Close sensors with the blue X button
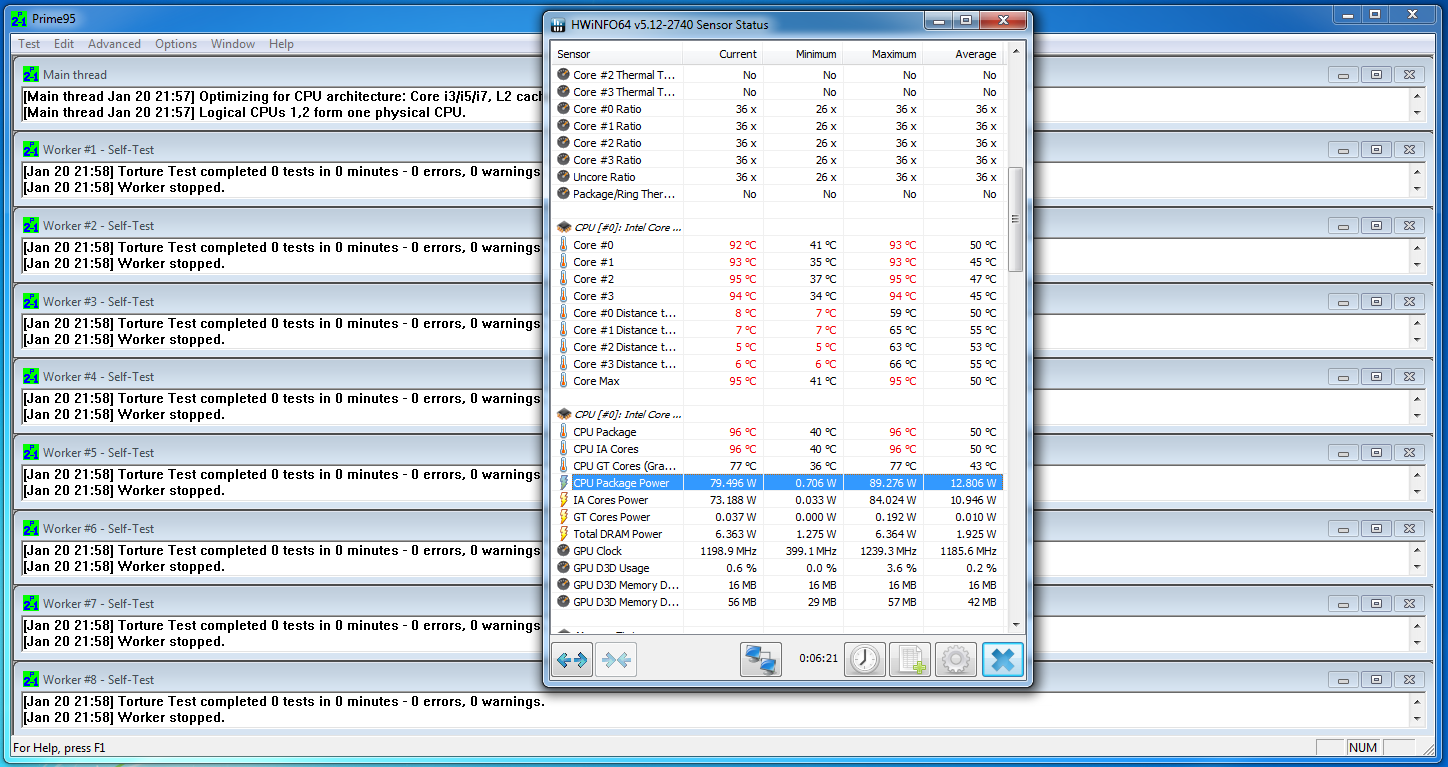 1003,660
